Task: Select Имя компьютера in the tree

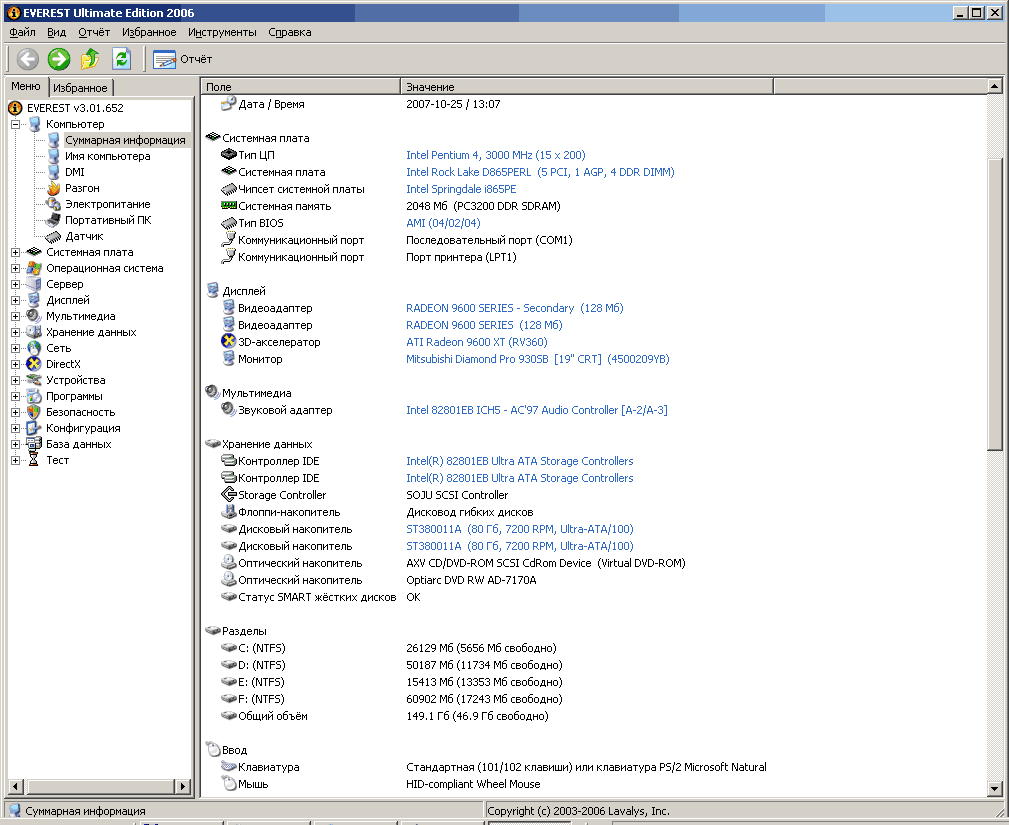Action: [107, 156]
